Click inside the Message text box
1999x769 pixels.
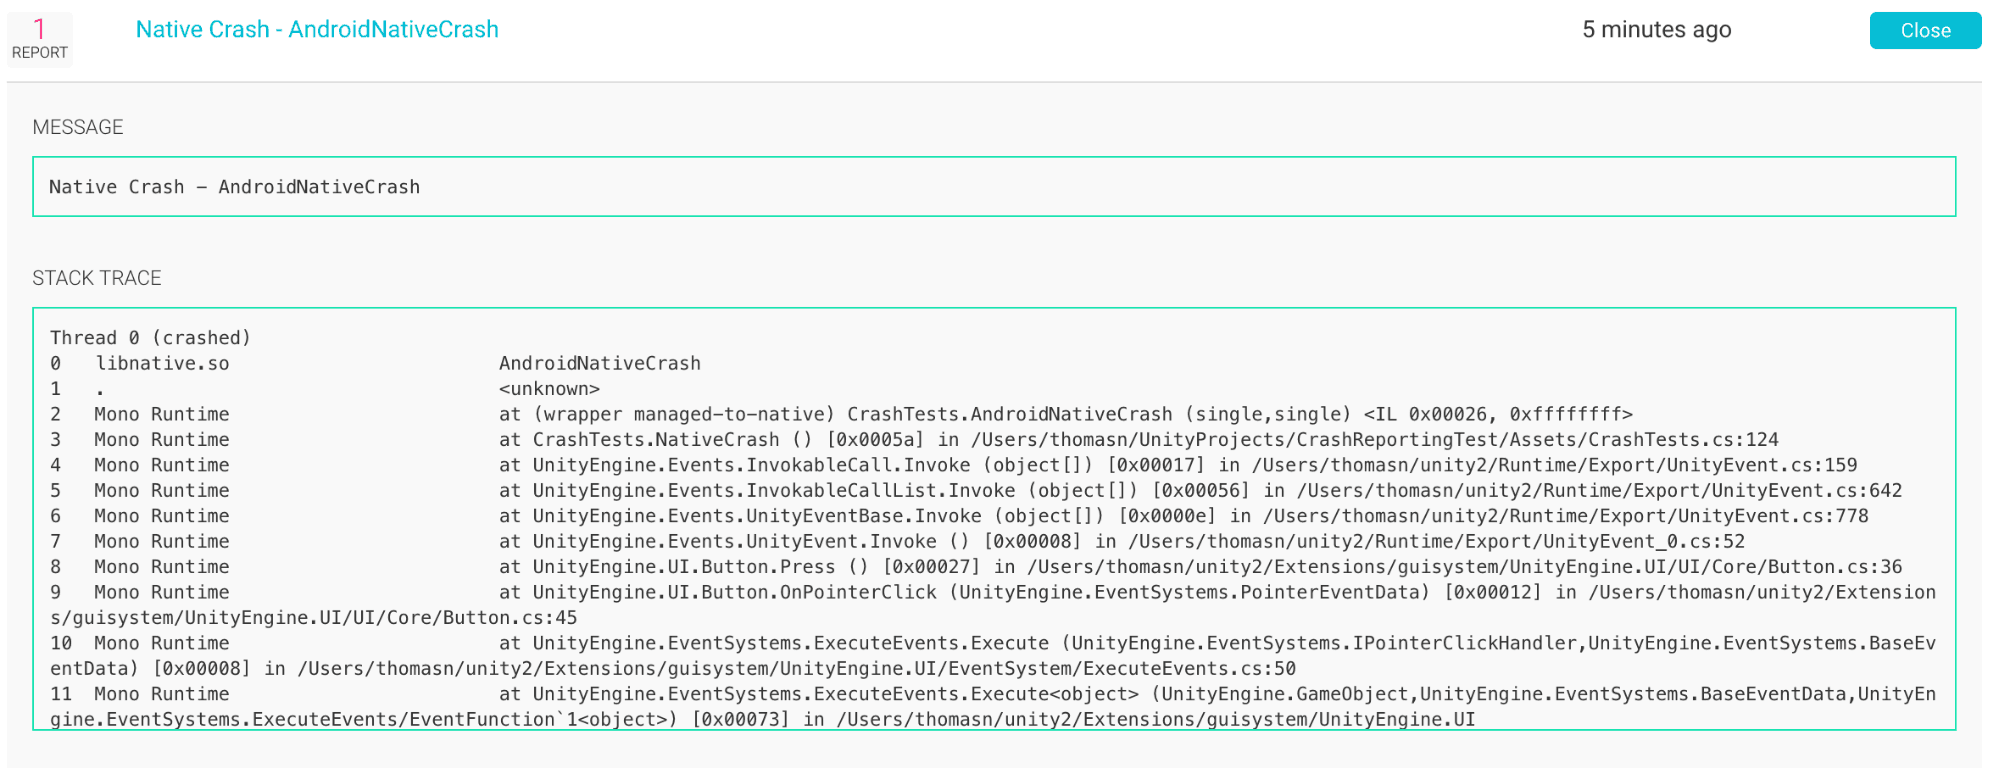click(994, 187)
